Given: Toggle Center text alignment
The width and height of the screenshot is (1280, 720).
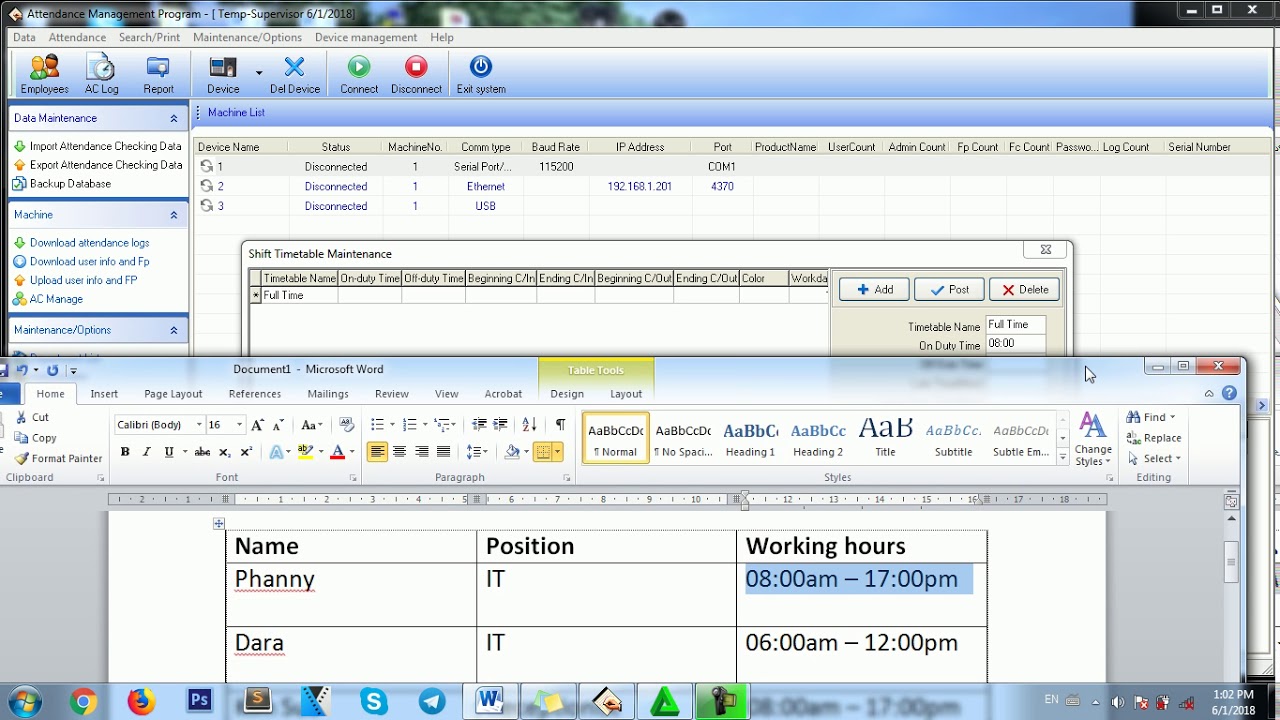Looking at the screenshot, I should (x=399, y=452).
